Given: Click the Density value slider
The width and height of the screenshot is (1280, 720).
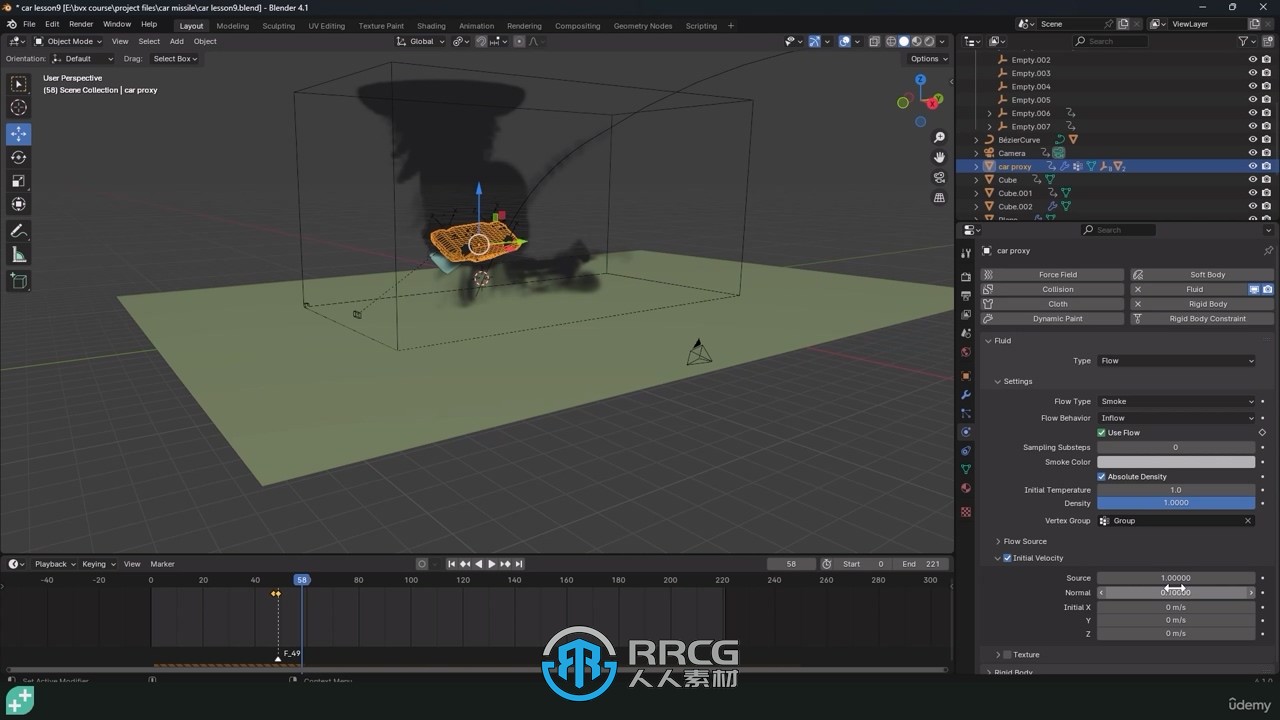Looking at the screenshot, I should tap(1176, 503).
